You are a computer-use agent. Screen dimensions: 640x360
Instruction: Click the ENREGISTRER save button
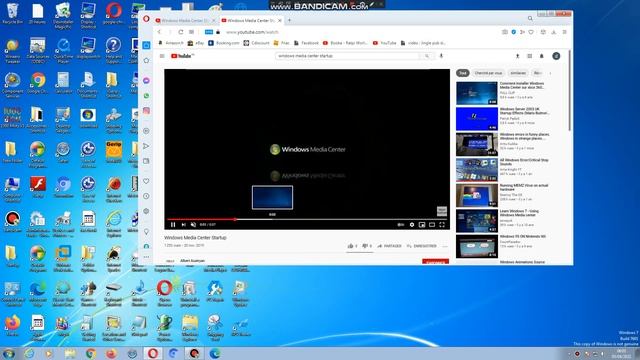[422, 246]
